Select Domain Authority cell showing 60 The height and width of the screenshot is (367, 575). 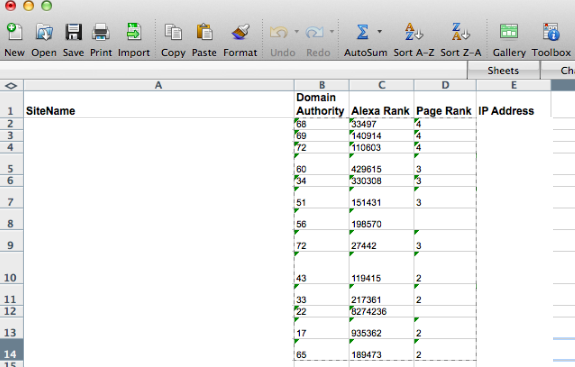click(322, 164)
